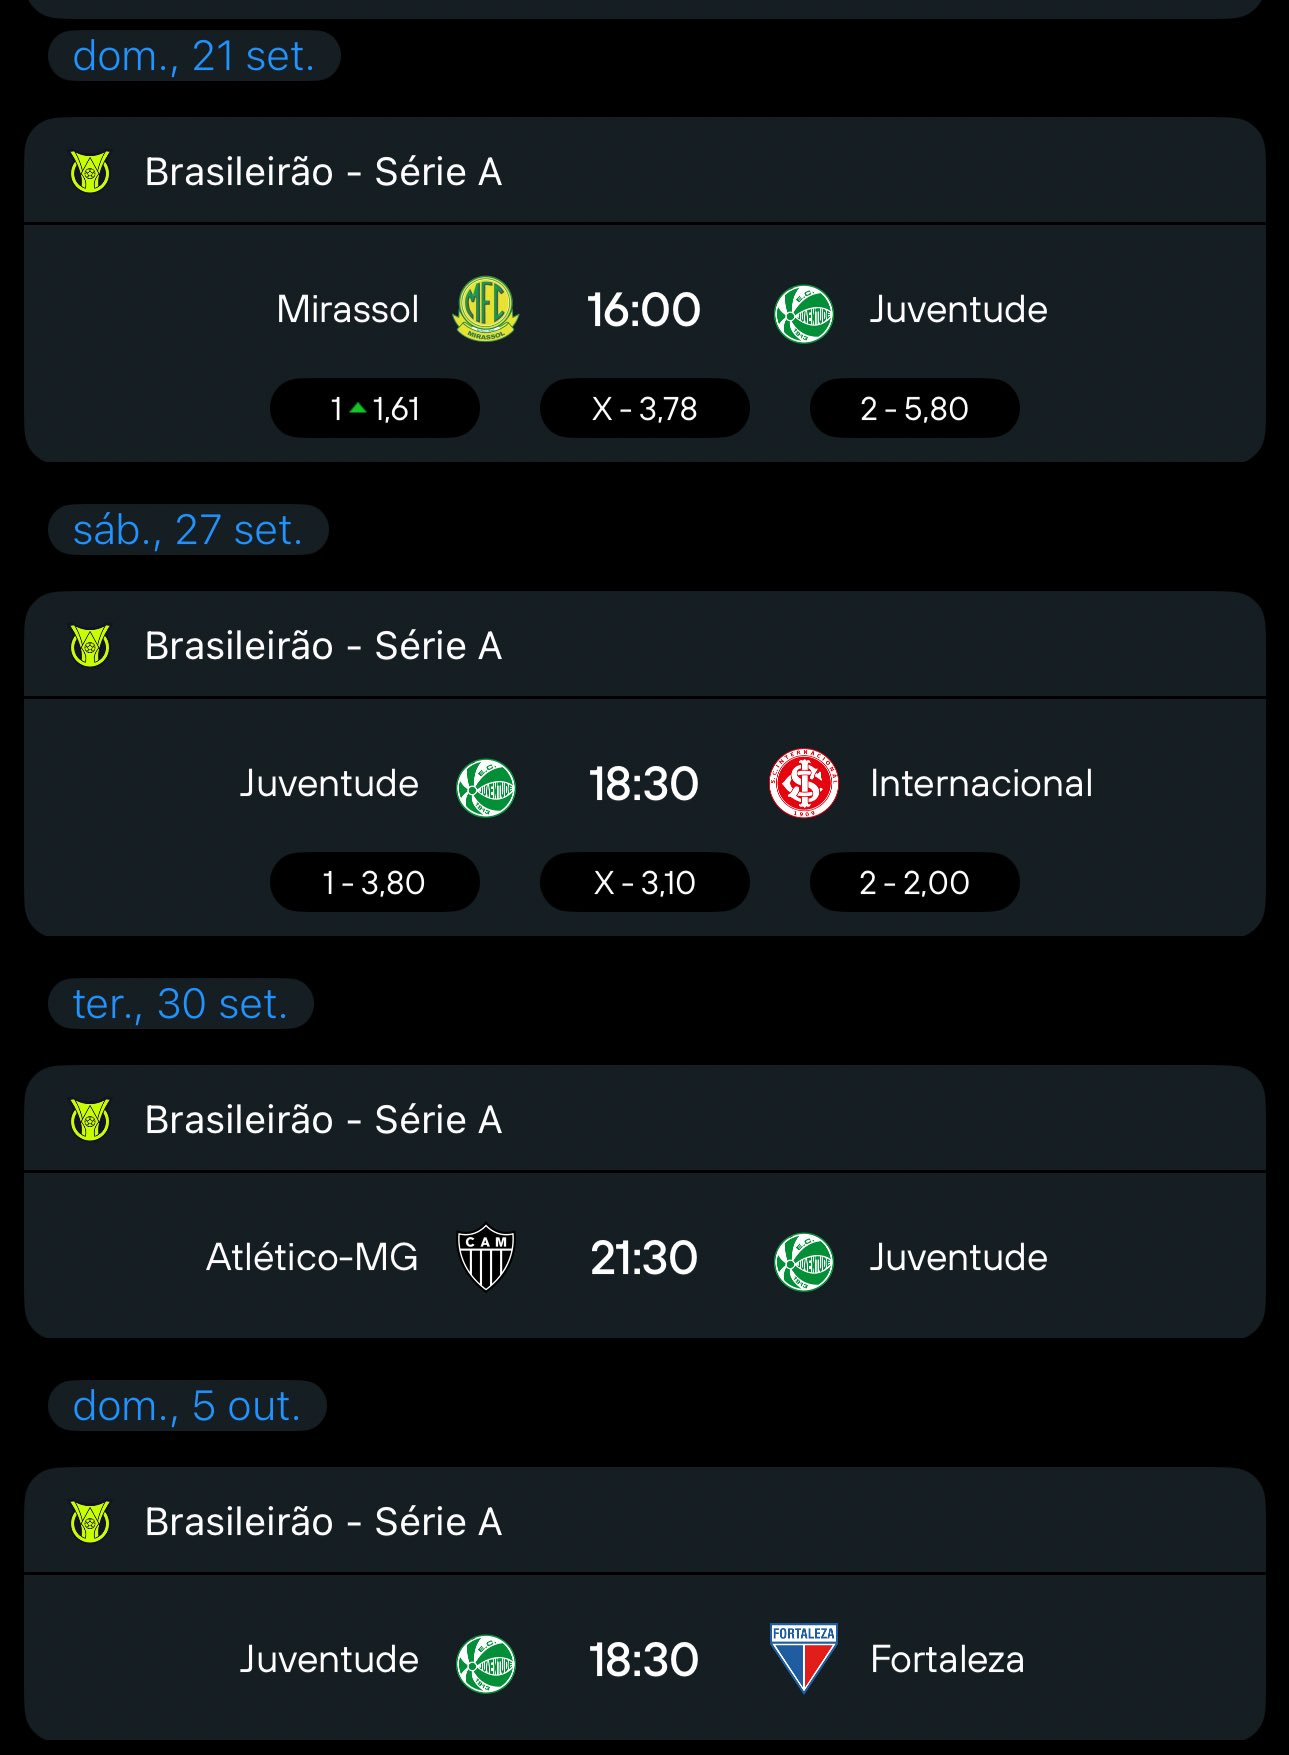Click Juventude crest in Mirassol match

[803, 313]
